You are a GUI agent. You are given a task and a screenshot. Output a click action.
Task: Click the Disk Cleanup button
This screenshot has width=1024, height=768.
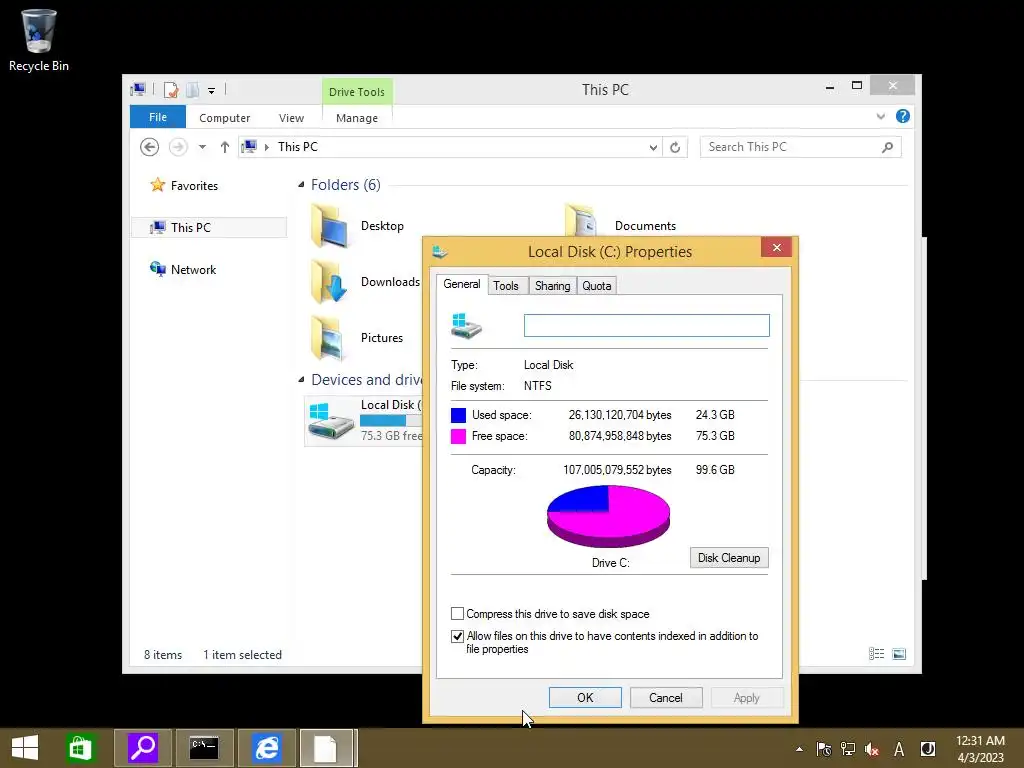[729, 558]
